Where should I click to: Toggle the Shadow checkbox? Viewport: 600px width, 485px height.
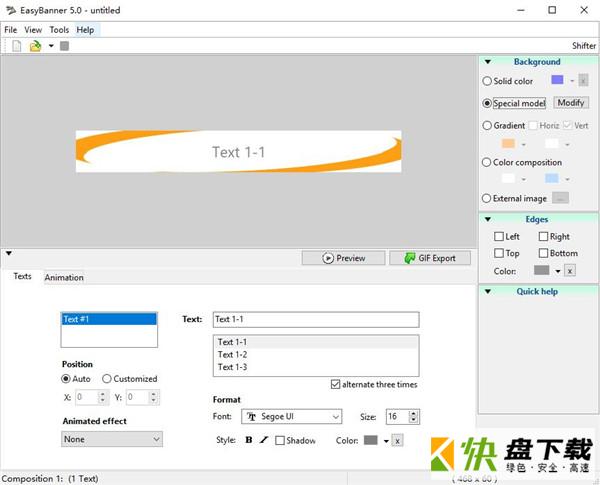click(280, 441)
